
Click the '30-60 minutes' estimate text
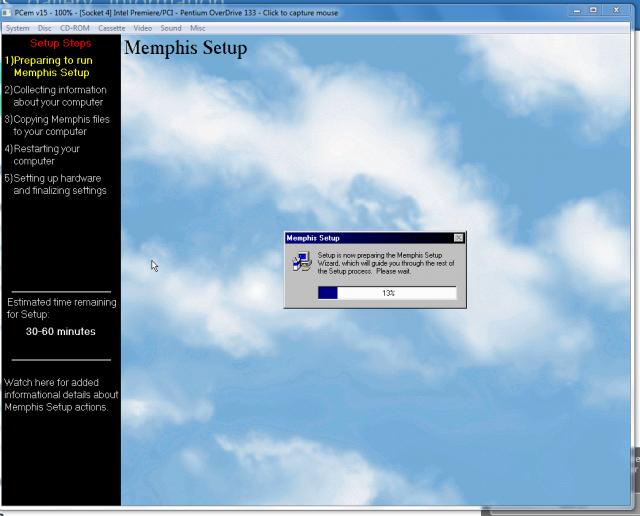(60, 331)
